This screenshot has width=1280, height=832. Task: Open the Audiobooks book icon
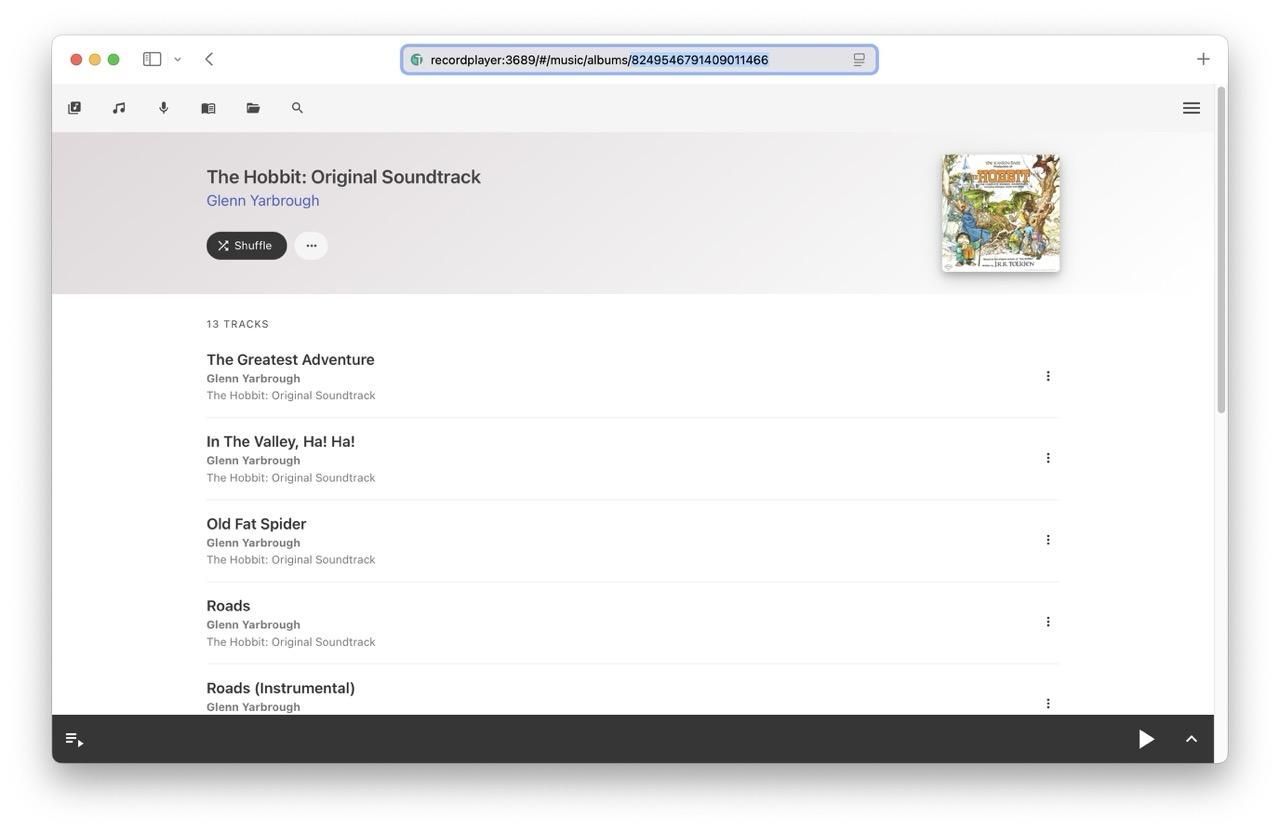(x=208, y=108)
